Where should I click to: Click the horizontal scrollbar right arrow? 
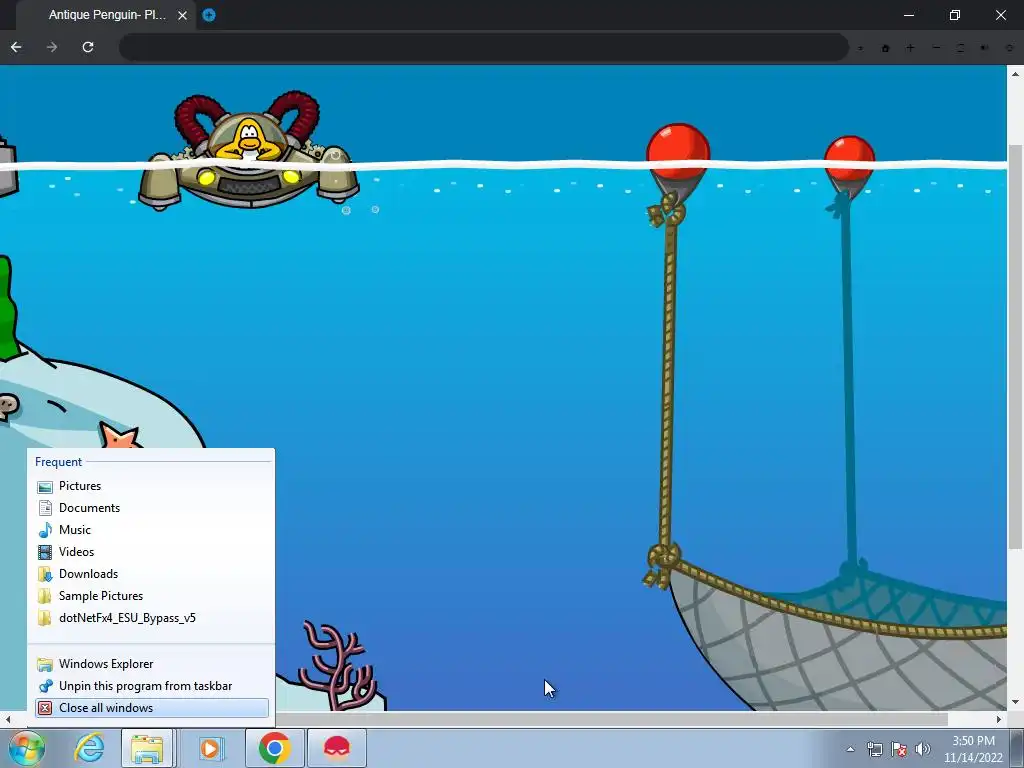999,719
